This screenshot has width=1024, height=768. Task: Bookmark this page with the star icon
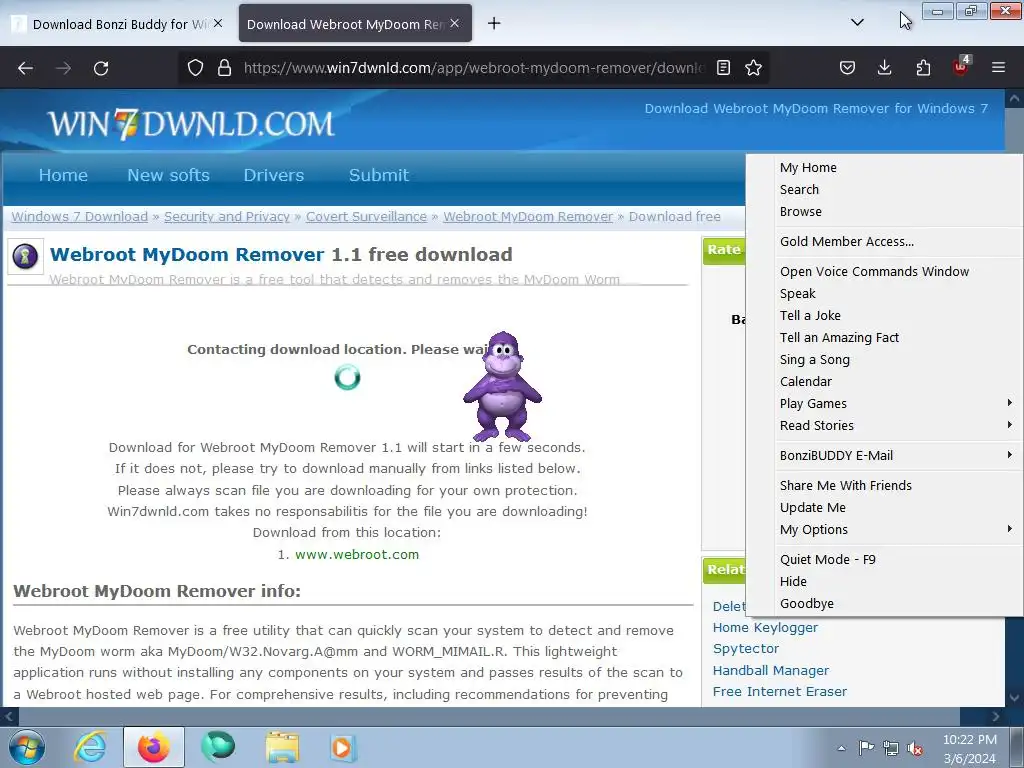click(x=754, y=68)
